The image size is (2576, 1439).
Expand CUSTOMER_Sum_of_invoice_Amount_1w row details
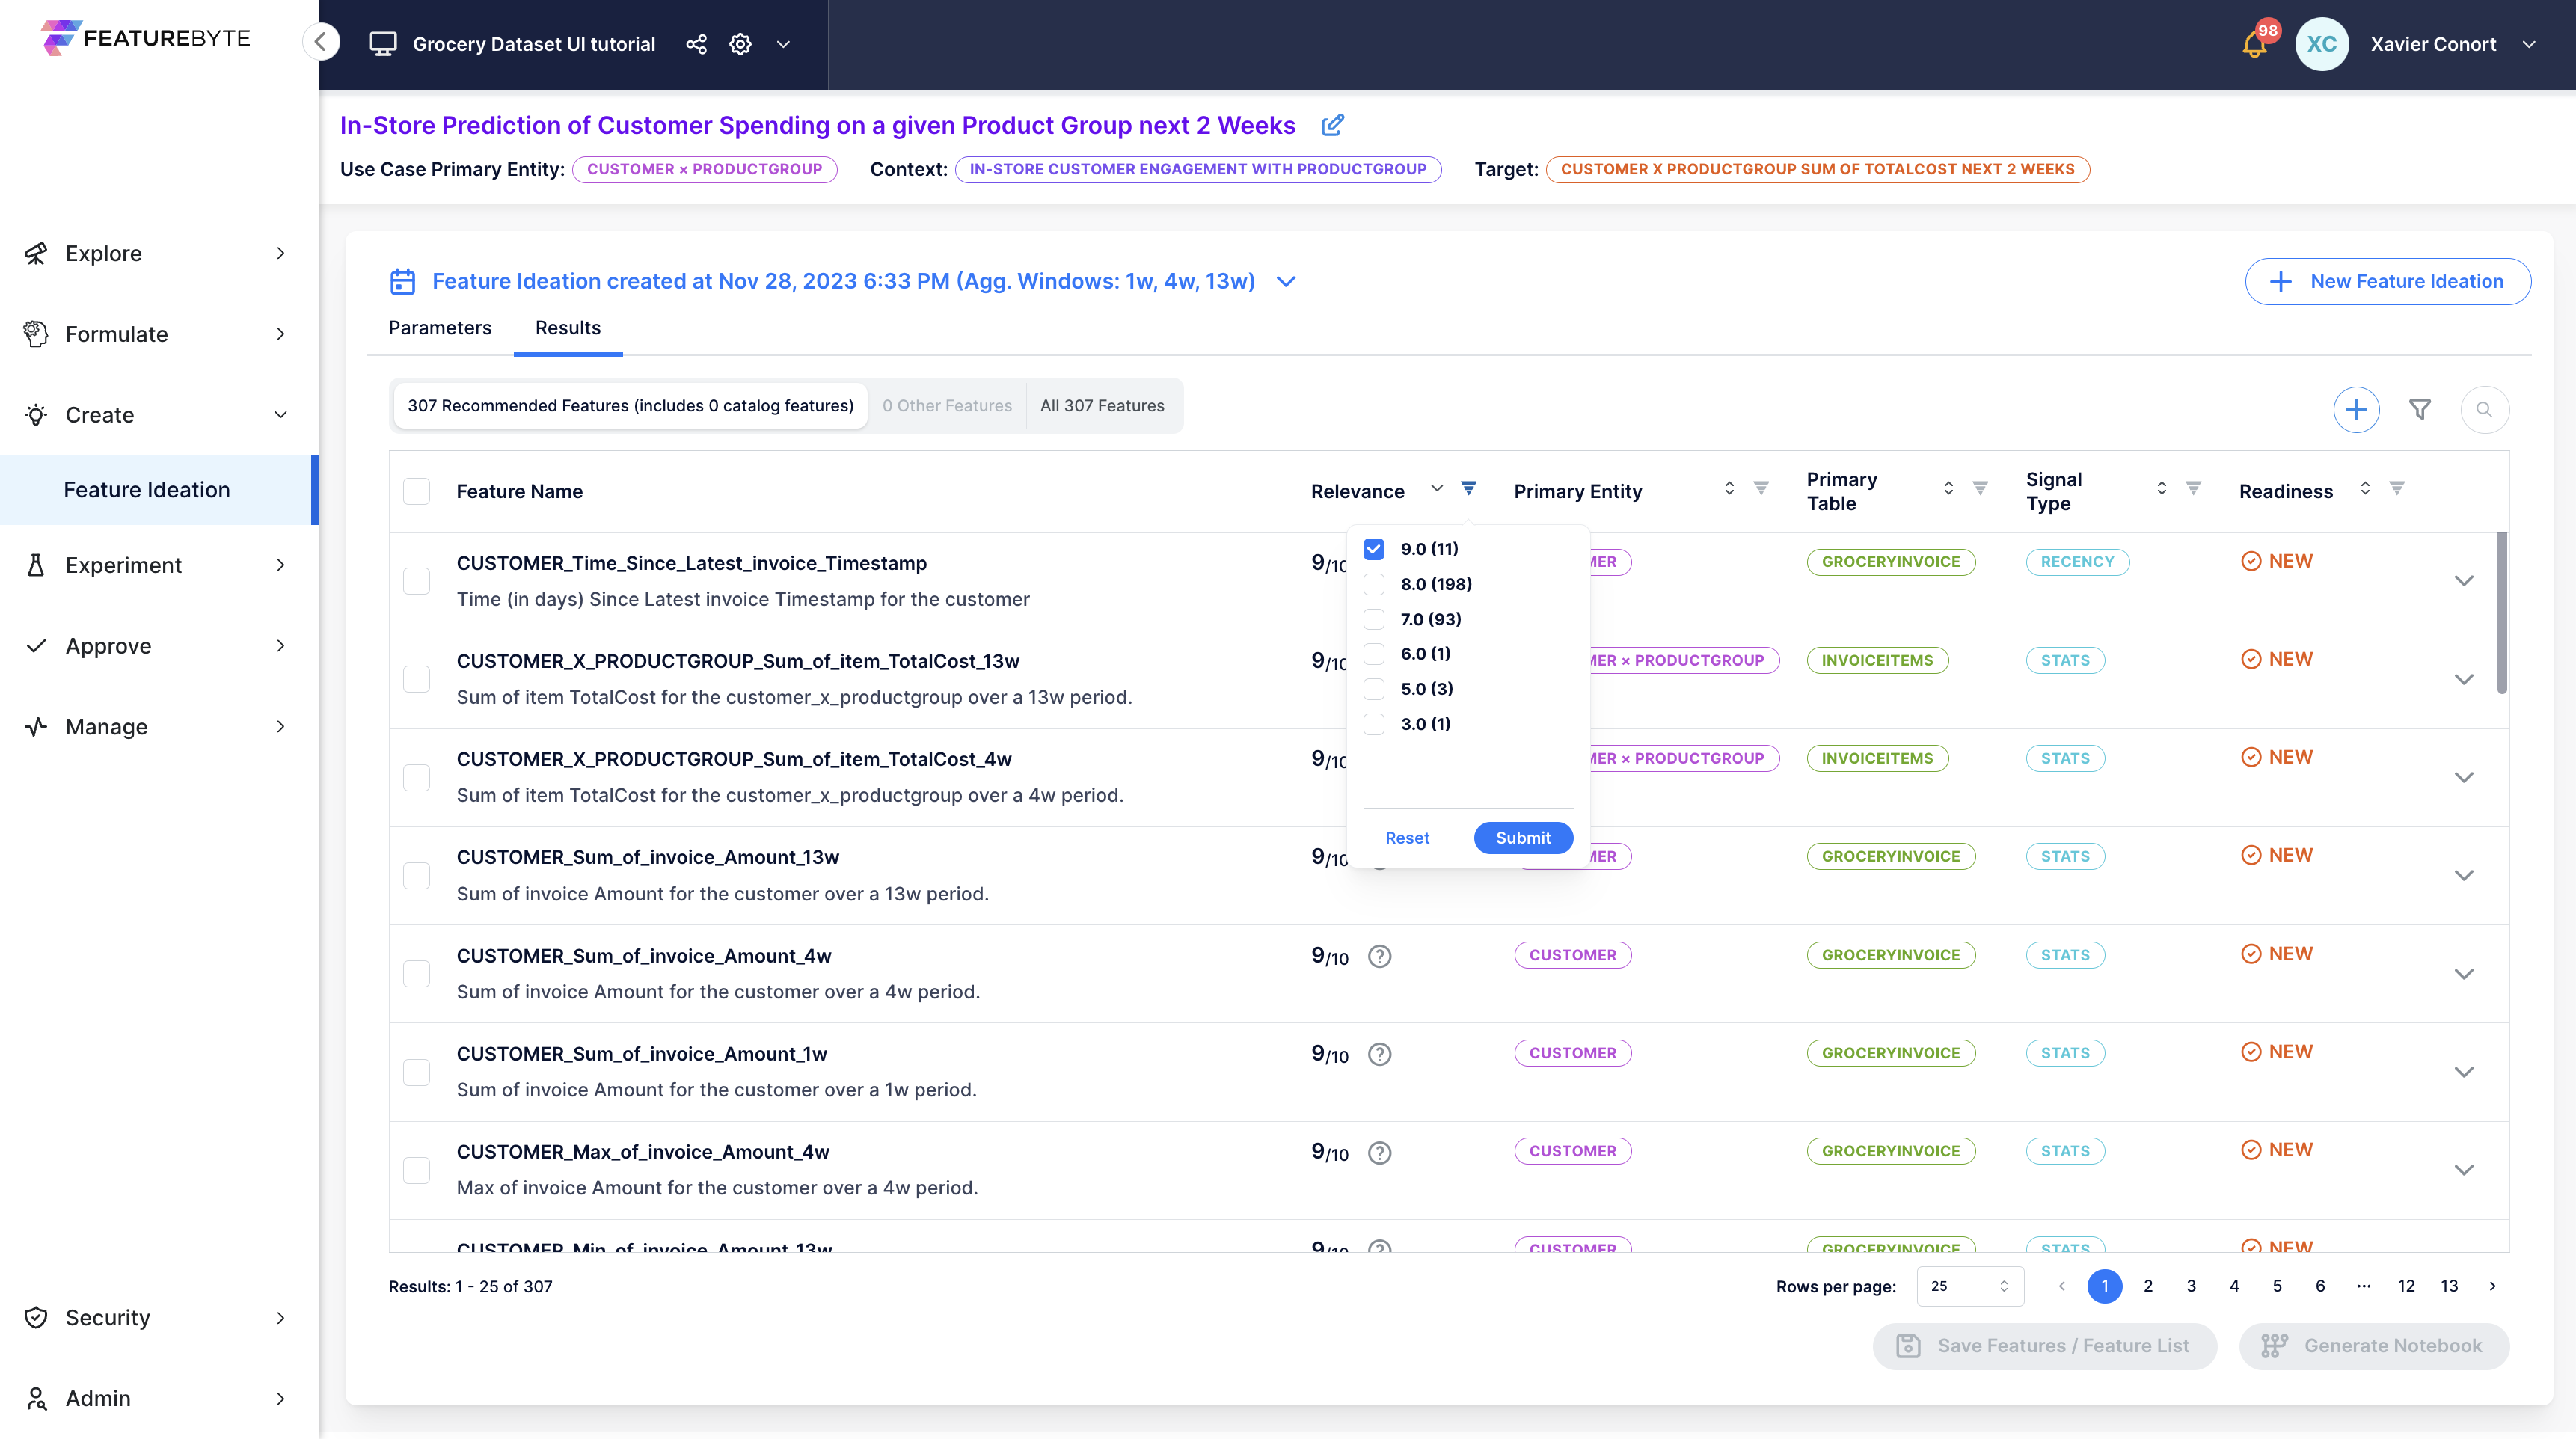2464,1072
